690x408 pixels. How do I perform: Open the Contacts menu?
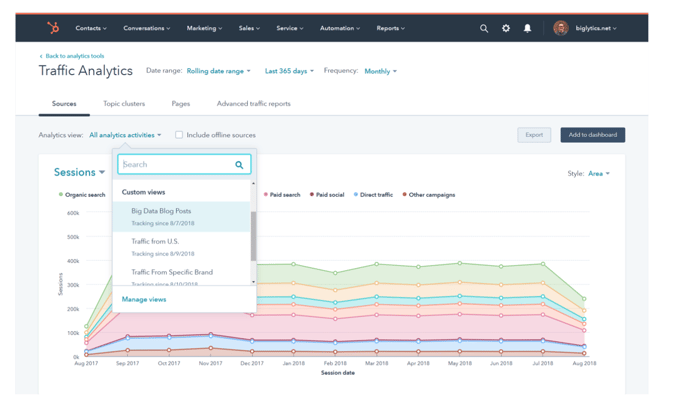click(x=91, y=28)
